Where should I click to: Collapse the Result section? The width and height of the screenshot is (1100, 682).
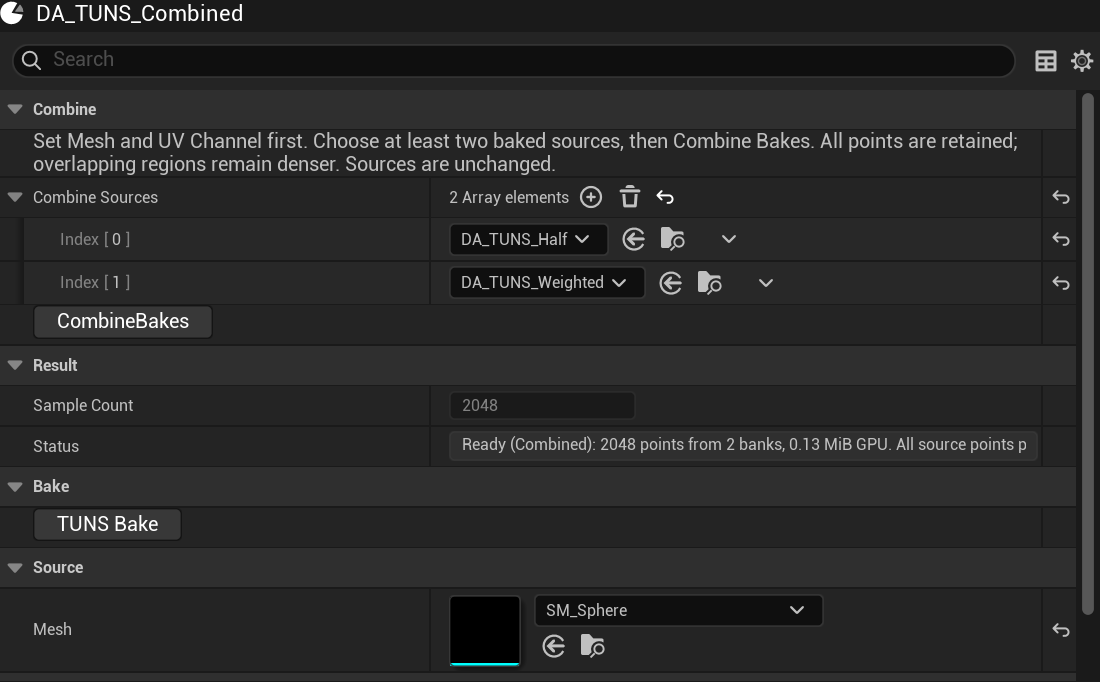[x=15, y=365]
